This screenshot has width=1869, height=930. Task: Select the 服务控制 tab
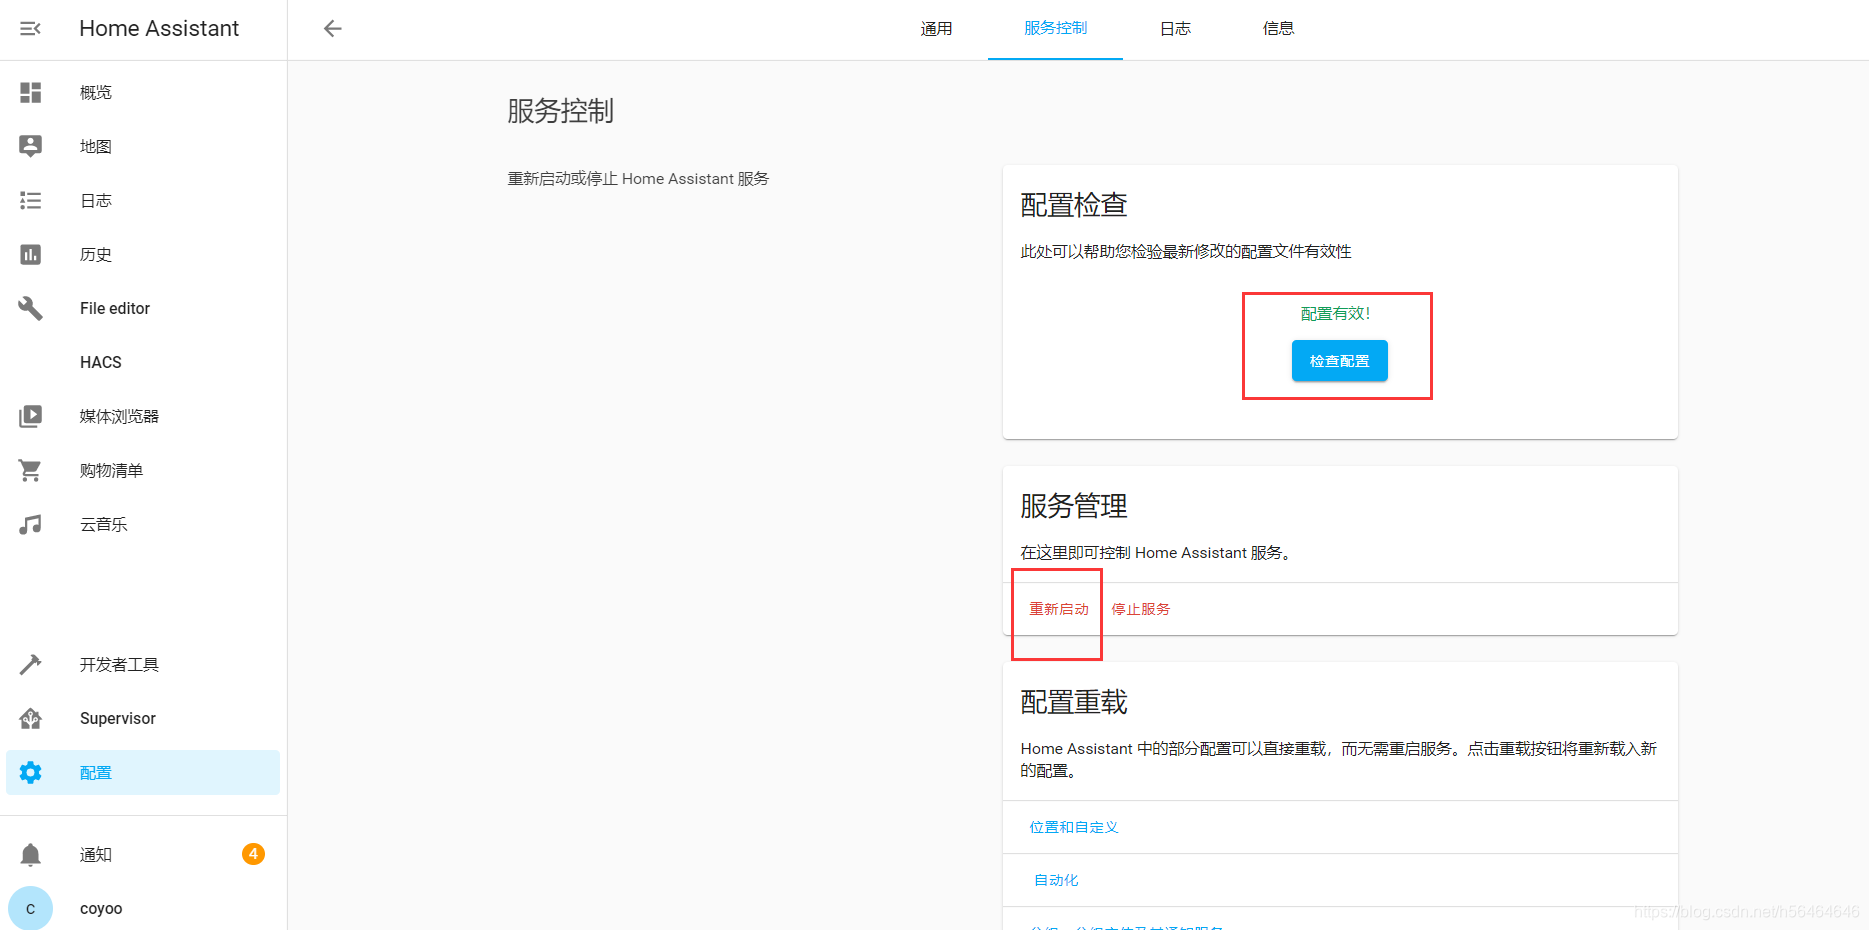pos(1055,28)
